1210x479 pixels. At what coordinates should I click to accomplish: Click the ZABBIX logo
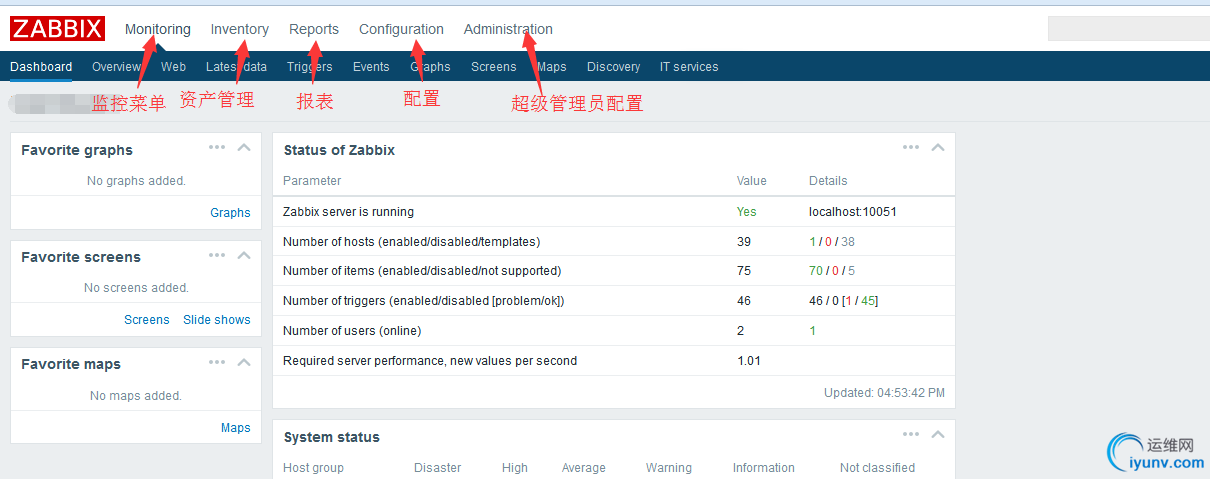[57, 29]
